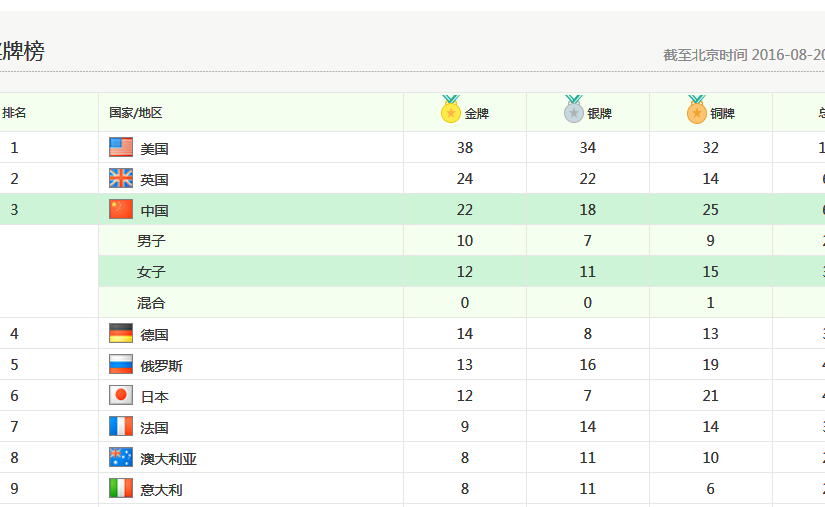Click the gold medal icon in header
Screen dimensions: 825x507
[451, 110]
